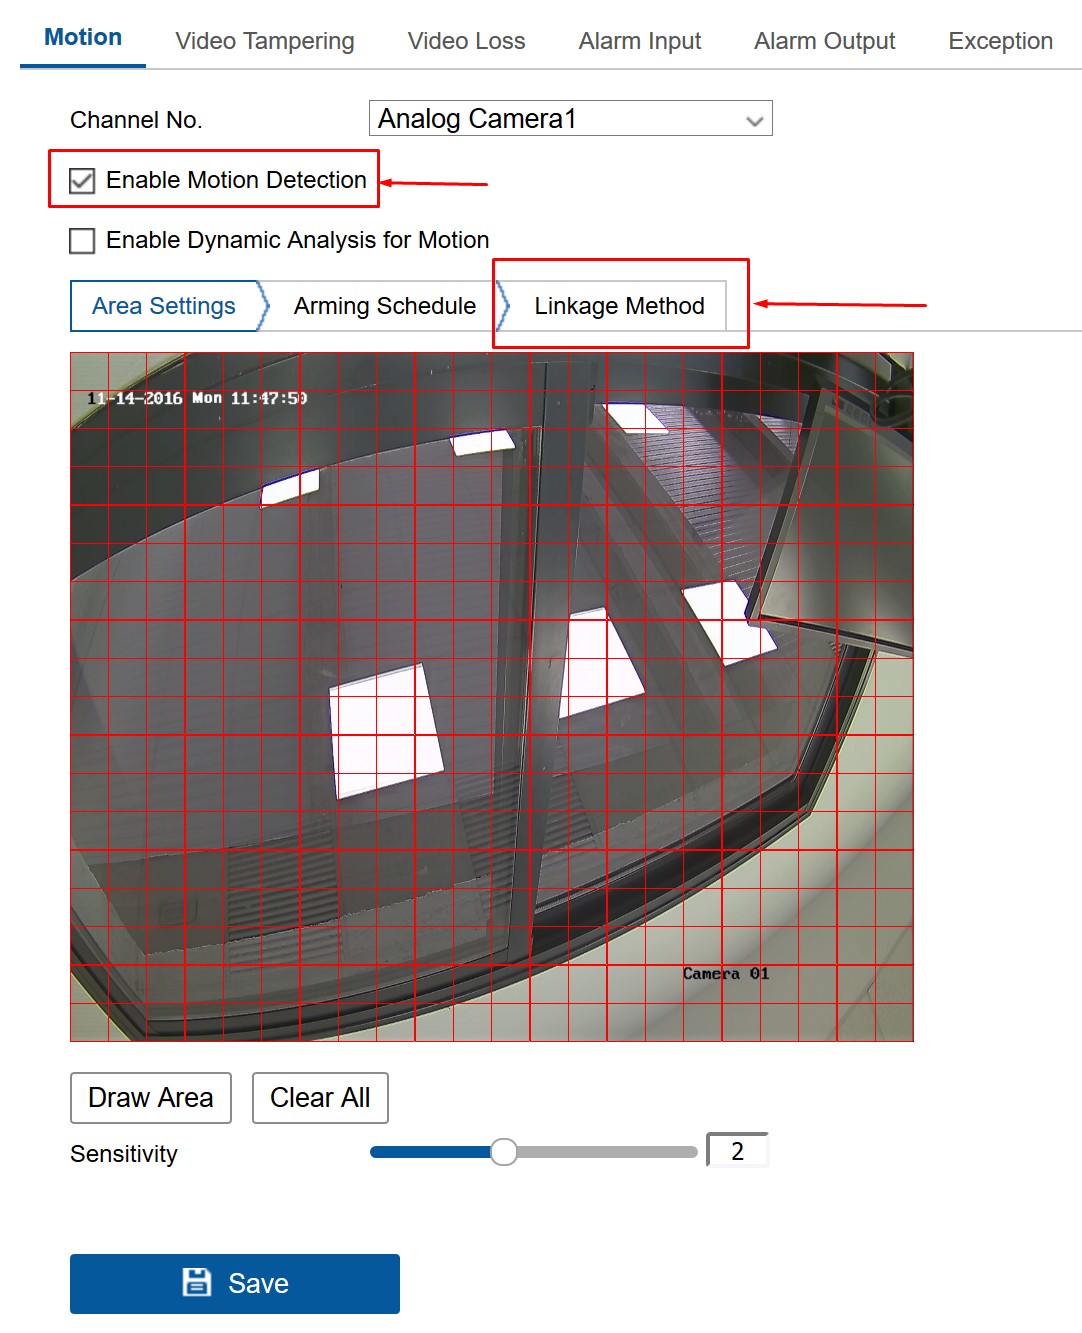
Task: Click the floppy disk icon on Save
Action: click(197, 1282)
